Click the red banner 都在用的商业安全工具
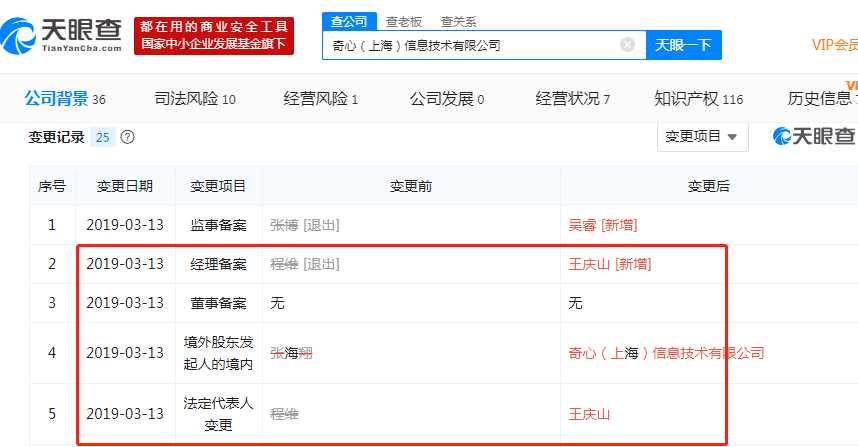 click(x=214, y=36)
